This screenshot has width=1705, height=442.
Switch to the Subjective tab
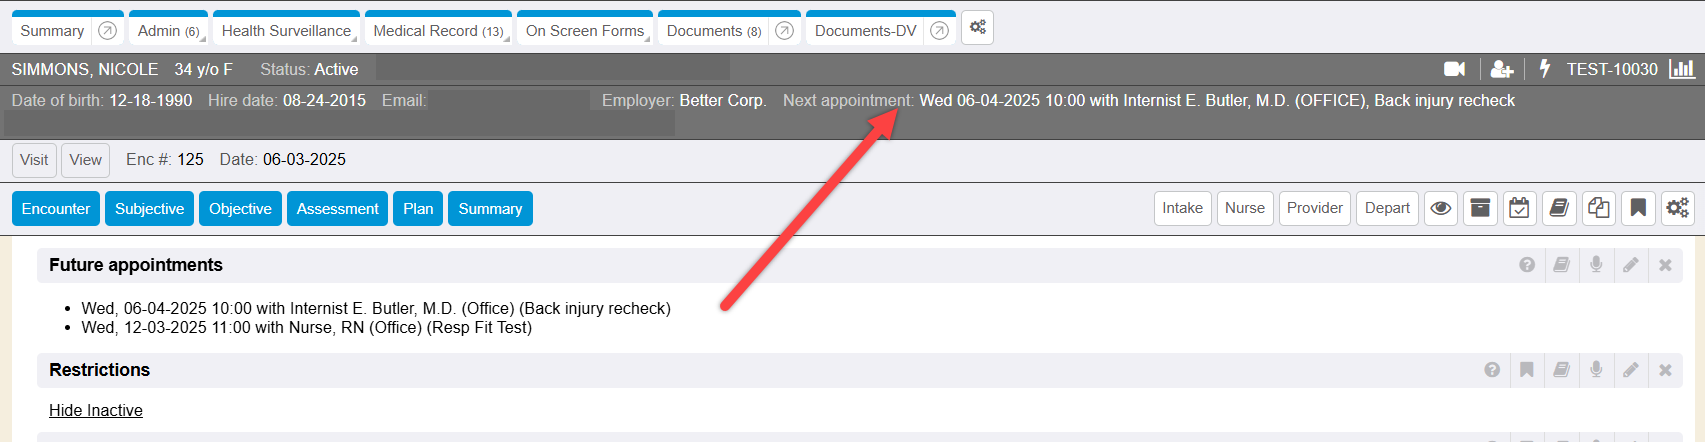point(149,209)
